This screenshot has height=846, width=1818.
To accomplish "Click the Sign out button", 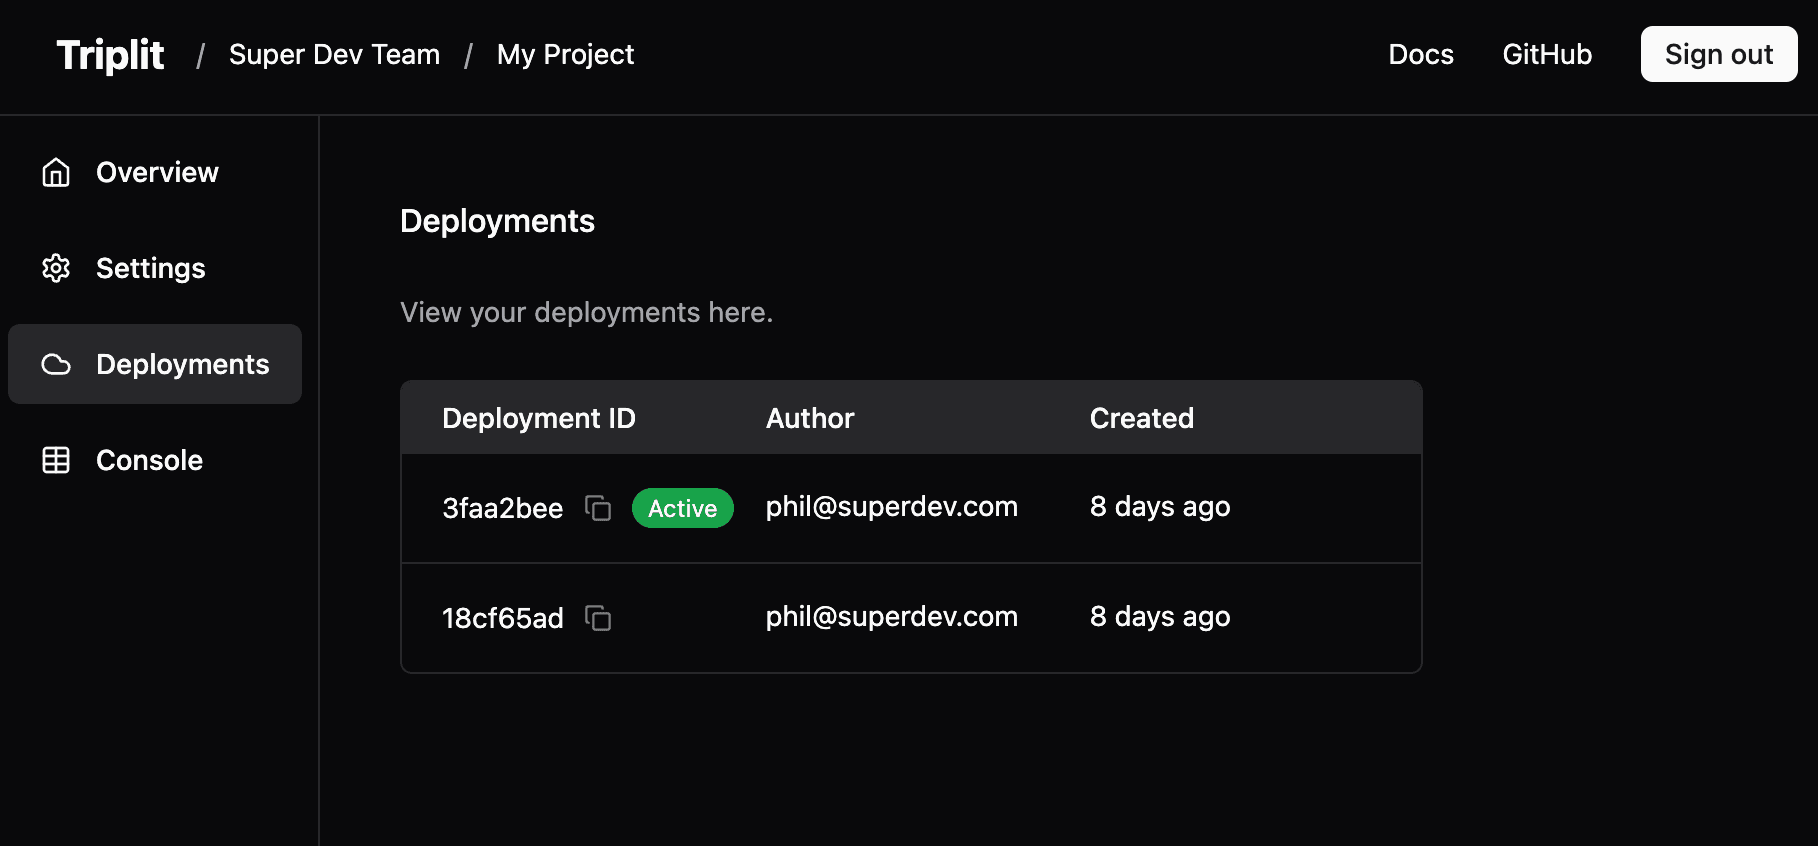I will point(1719,54).
